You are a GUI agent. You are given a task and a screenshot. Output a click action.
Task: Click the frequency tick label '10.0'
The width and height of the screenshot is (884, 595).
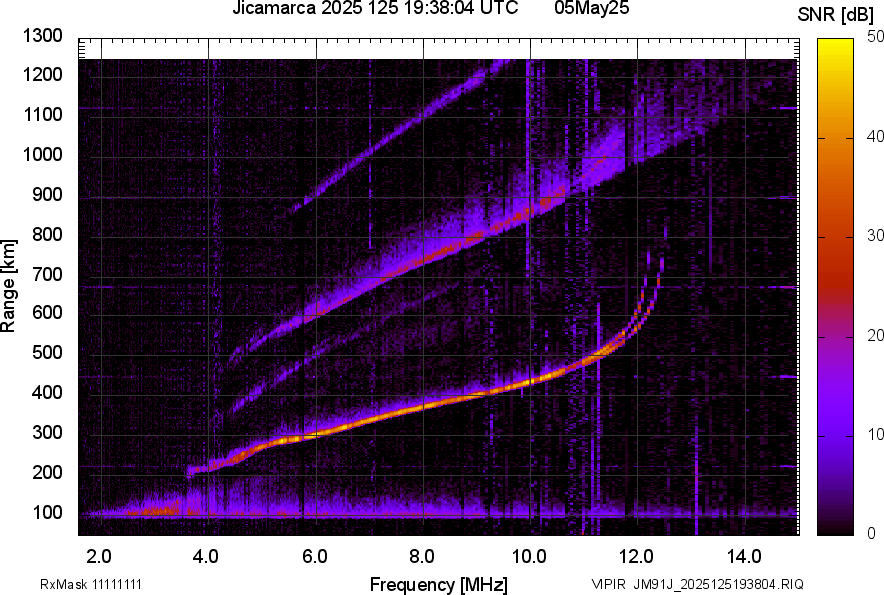click(x=529, y=556)
